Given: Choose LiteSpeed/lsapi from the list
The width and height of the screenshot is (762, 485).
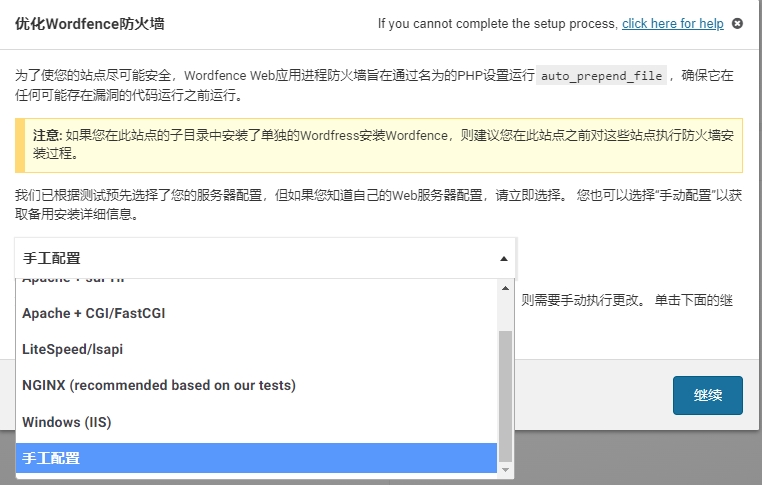Looking at the screenshot, I should pyautogui.click(x=256, y=349).
